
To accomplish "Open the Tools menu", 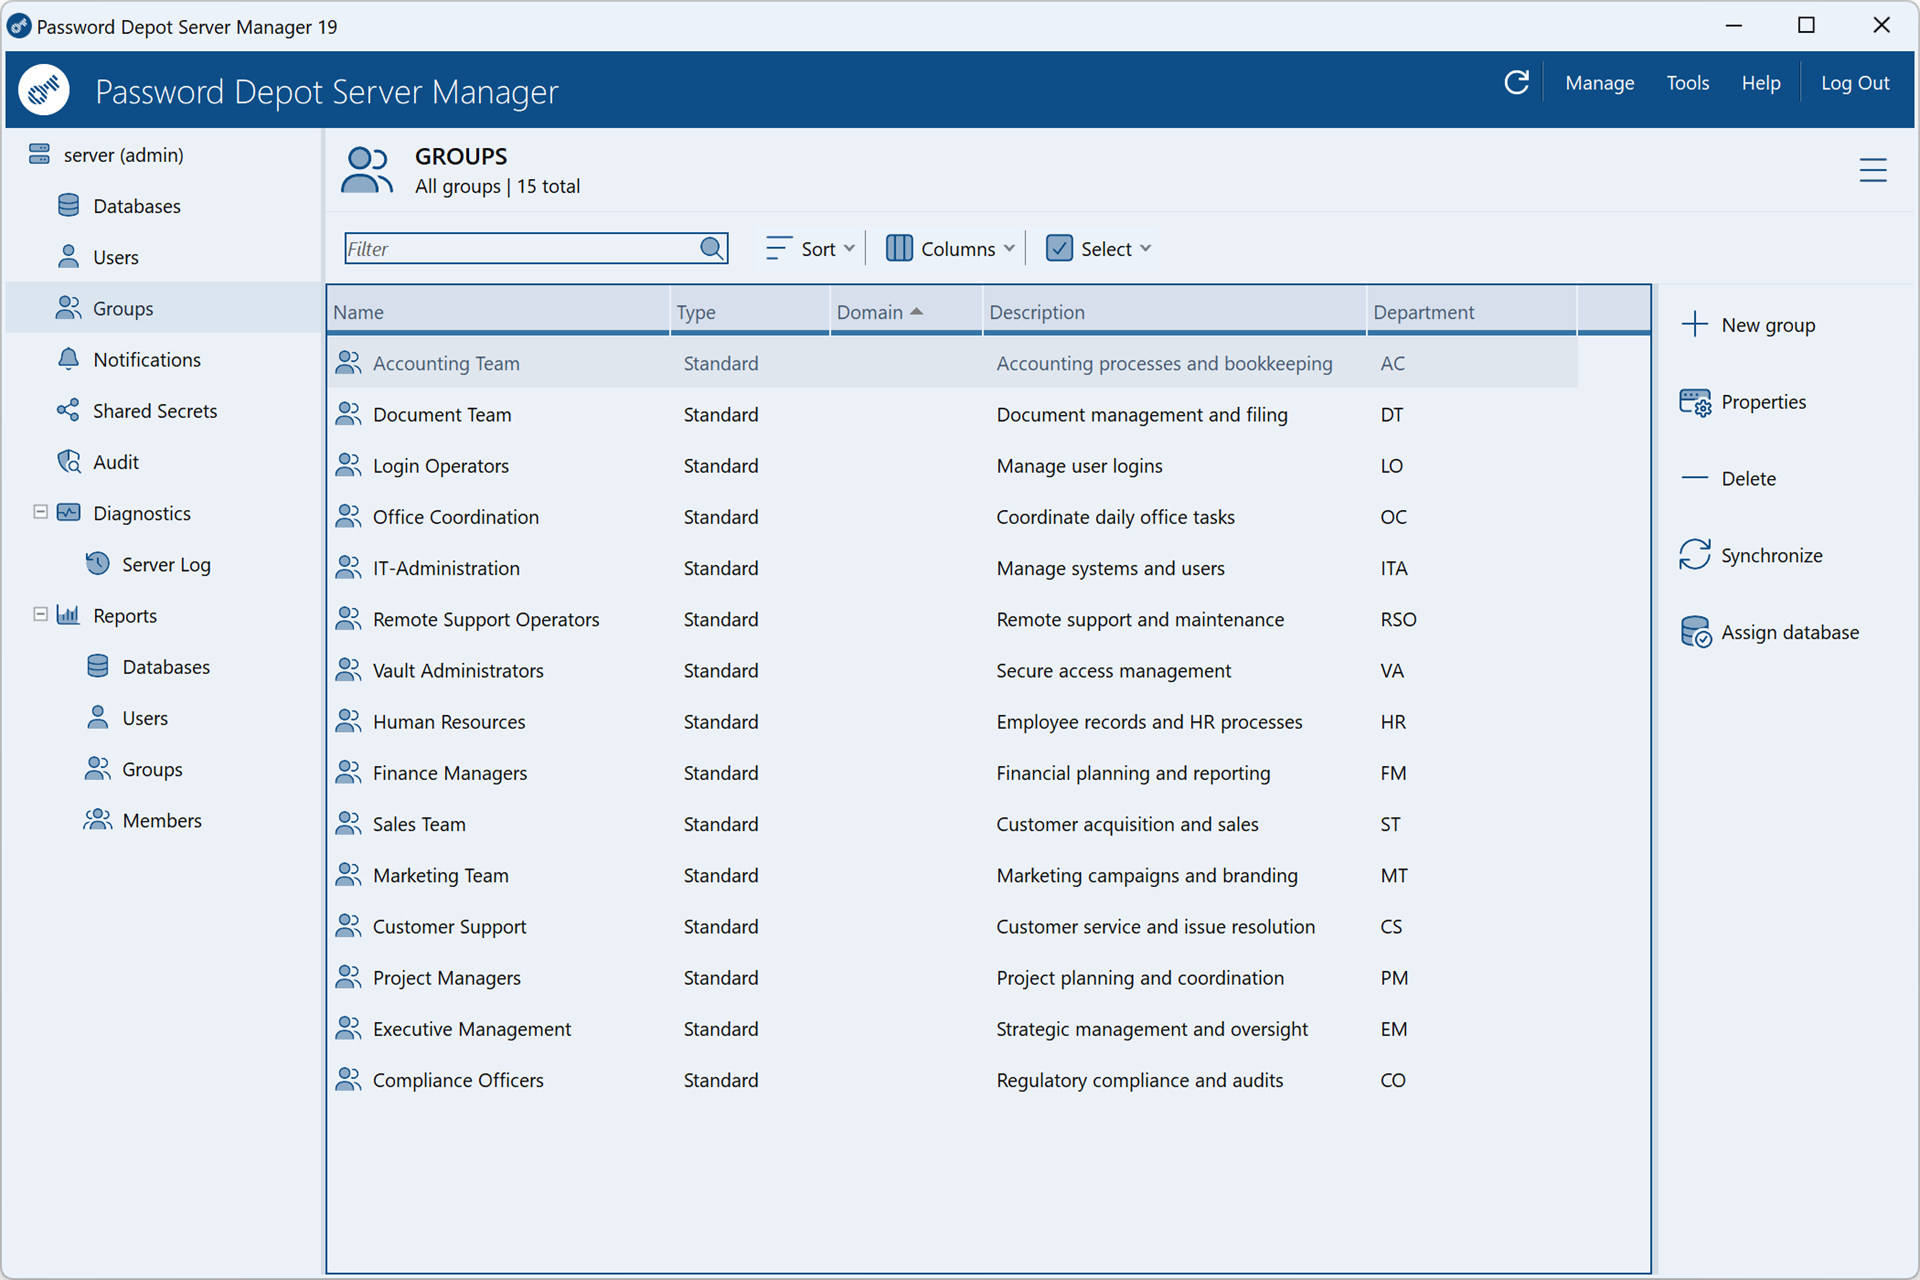I will coord(1687,83).
